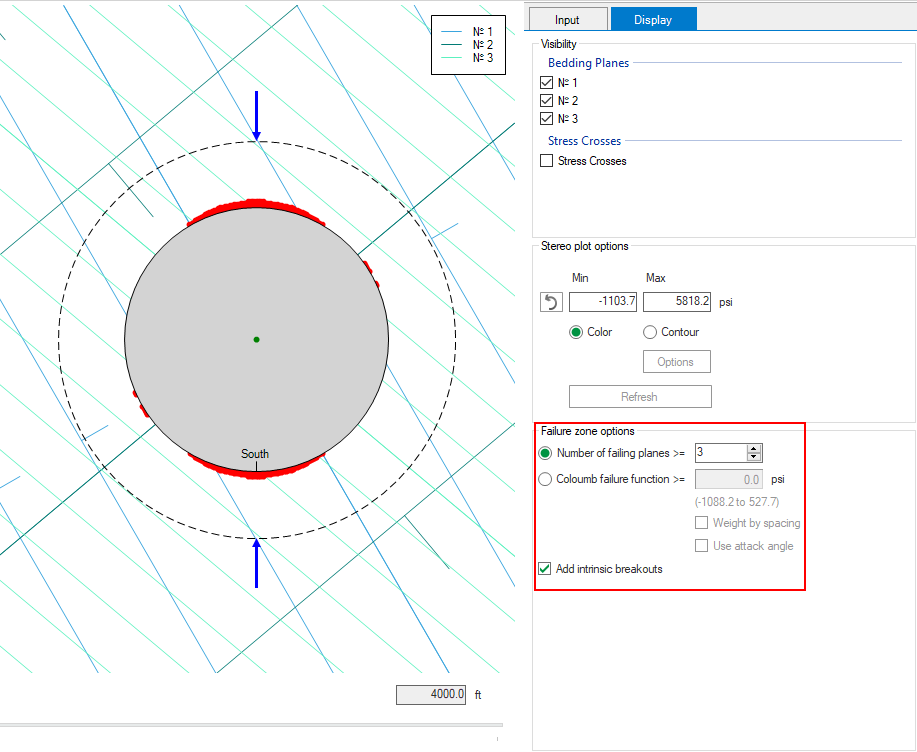Decrease number of failing planes with down arrow

pyautogui.click(x=754, y=458)
